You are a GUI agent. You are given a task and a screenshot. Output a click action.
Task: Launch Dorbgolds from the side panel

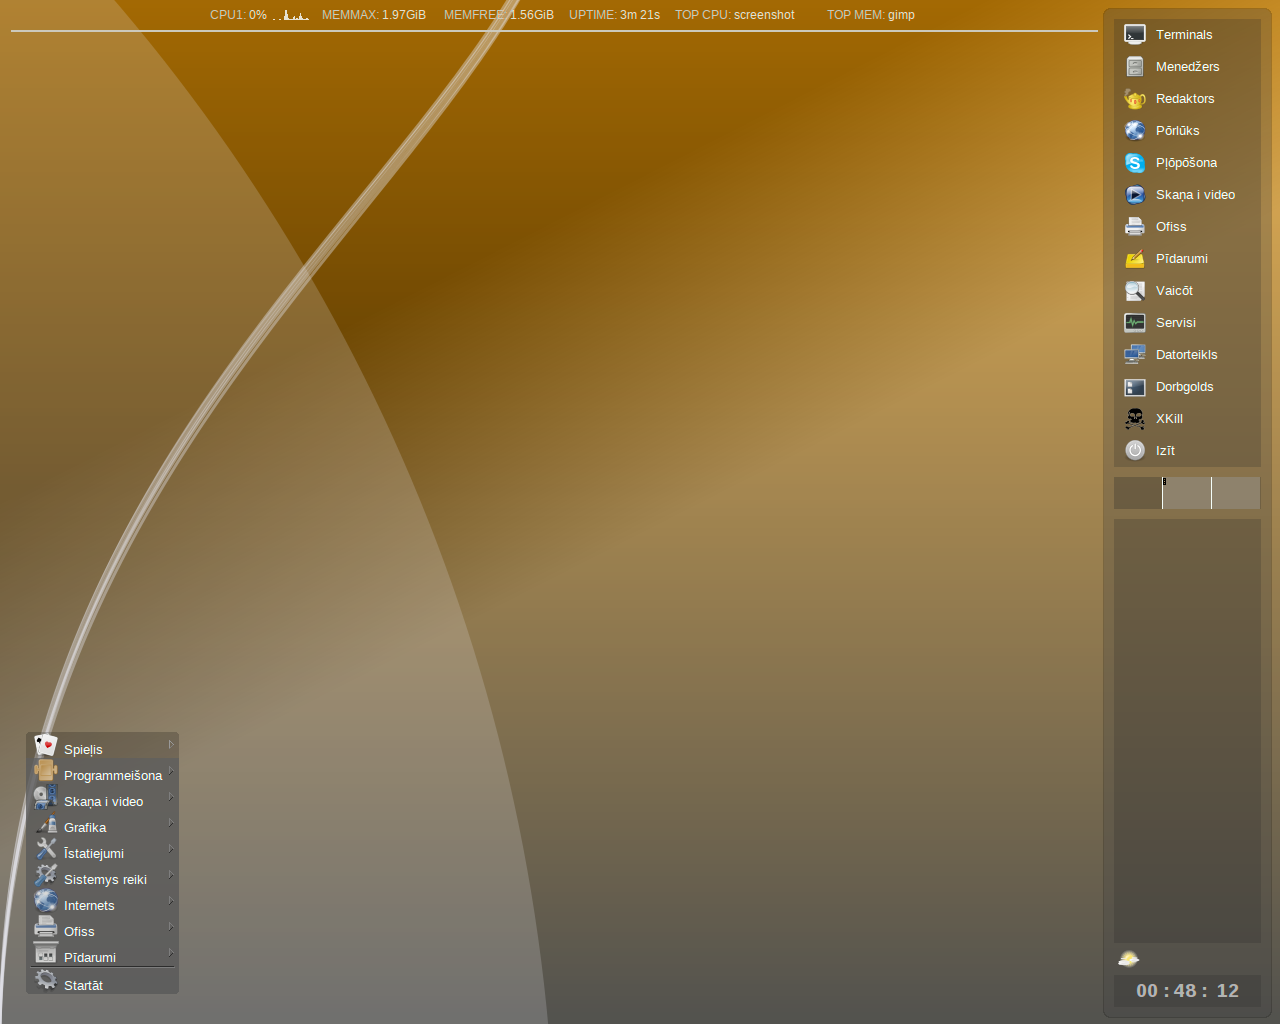pos(1187,387)
